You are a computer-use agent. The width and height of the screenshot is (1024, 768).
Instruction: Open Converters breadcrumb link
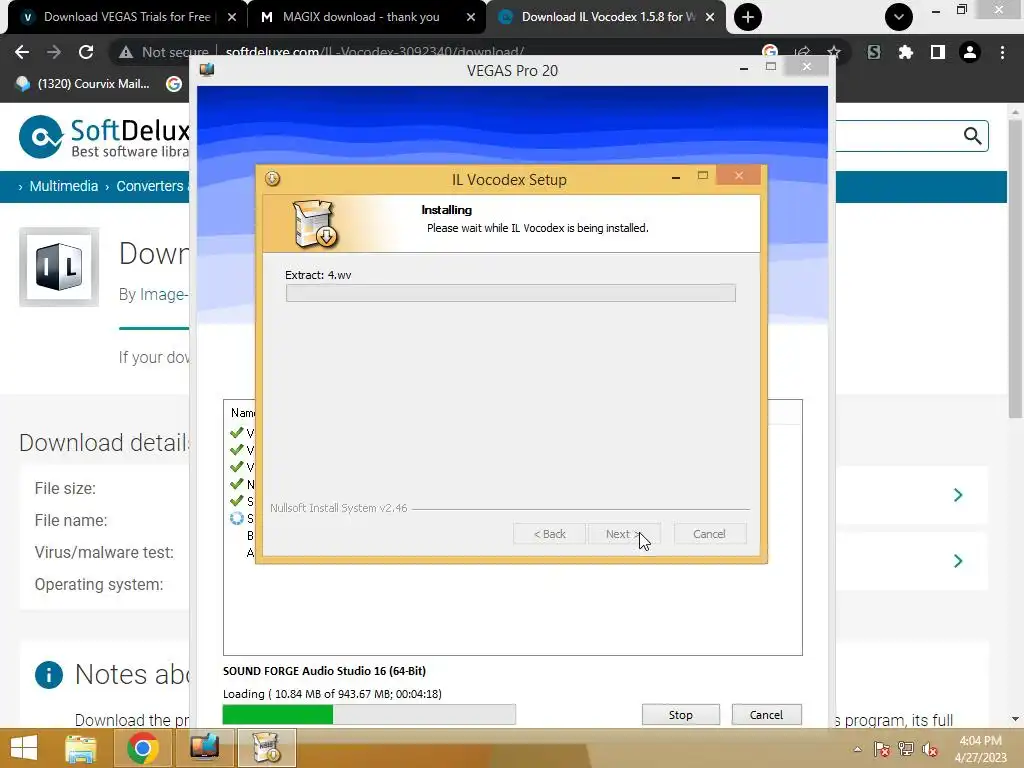tap(150, 186)
